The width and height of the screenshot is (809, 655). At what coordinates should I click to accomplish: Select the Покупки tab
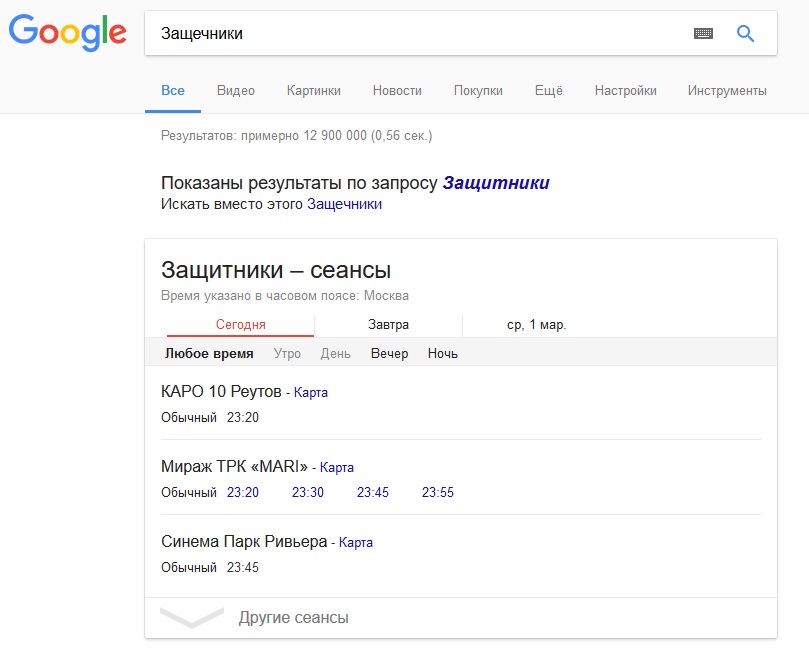coord(478,91)
